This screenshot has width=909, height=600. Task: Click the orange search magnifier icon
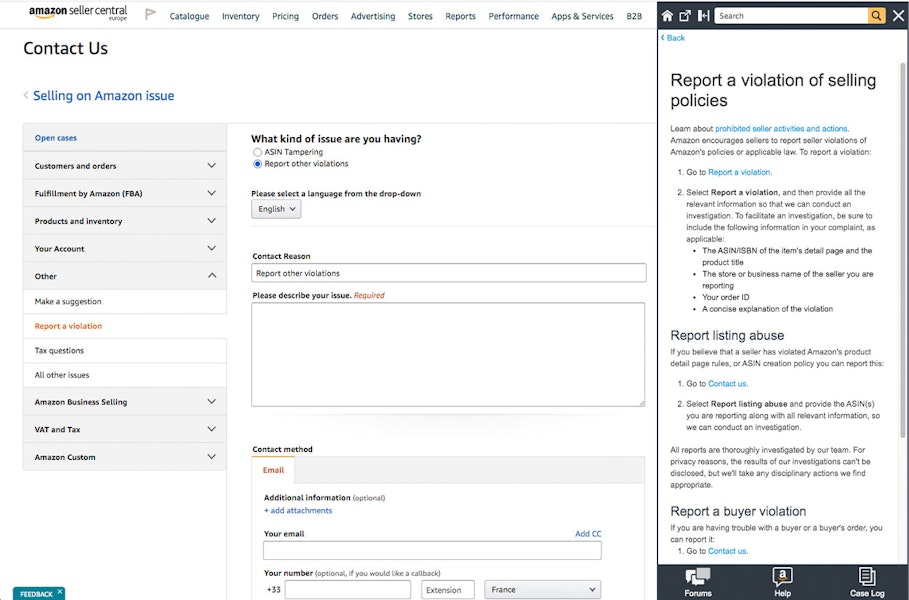point(877,15)
